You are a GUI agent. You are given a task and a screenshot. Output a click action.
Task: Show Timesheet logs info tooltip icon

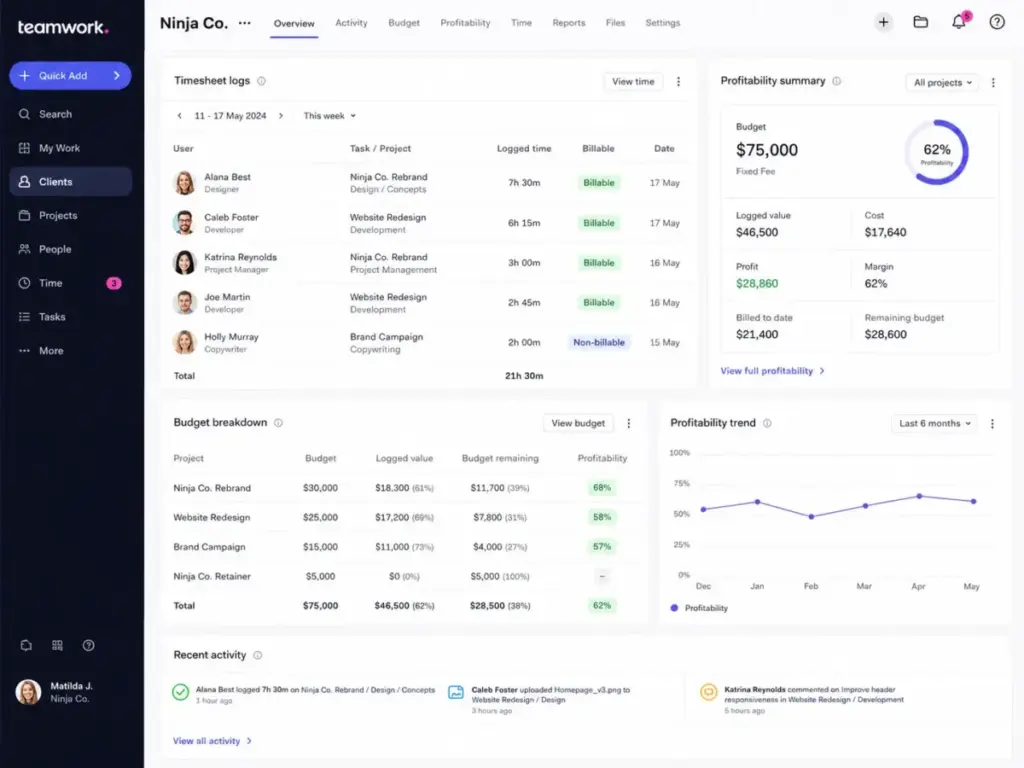coord(261,81)
